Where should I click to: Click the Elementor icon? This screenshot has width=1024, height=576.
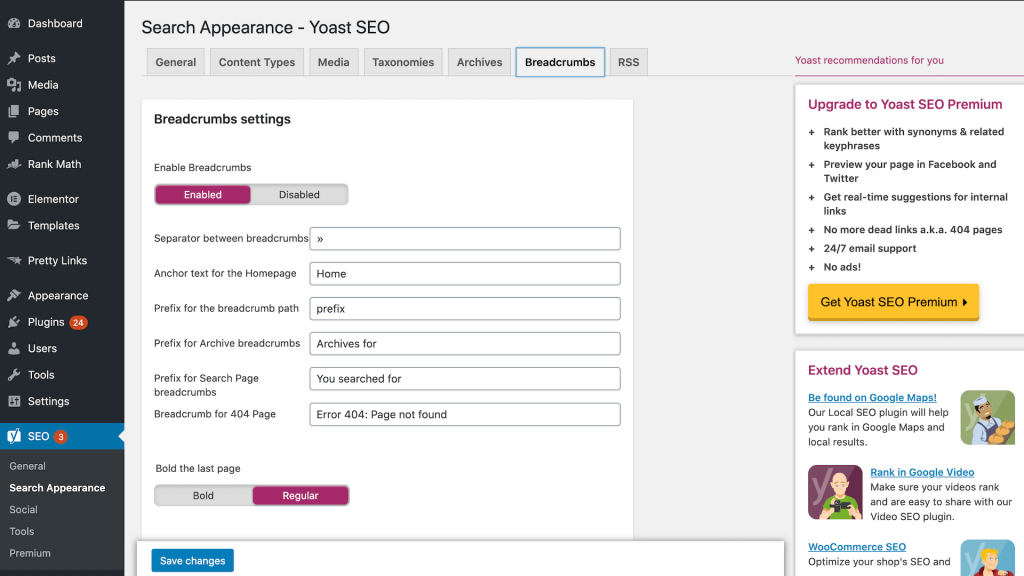click(14, 199)
